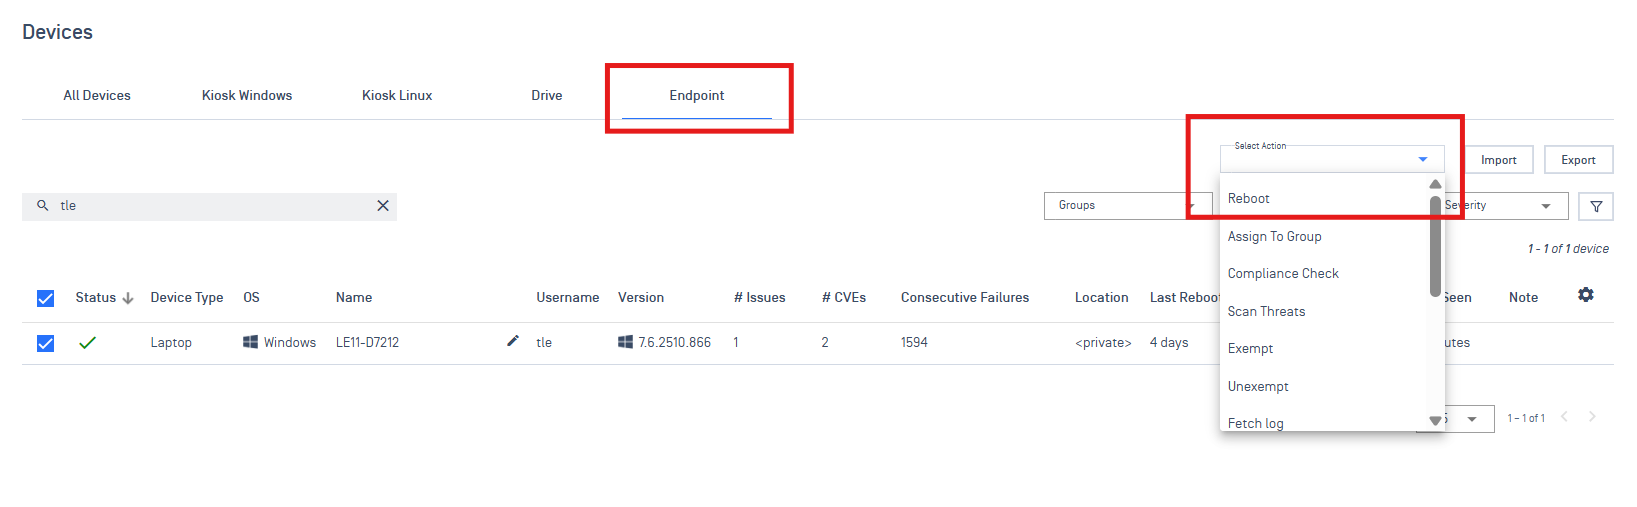Go to previous page chevron

(1565, 417)
